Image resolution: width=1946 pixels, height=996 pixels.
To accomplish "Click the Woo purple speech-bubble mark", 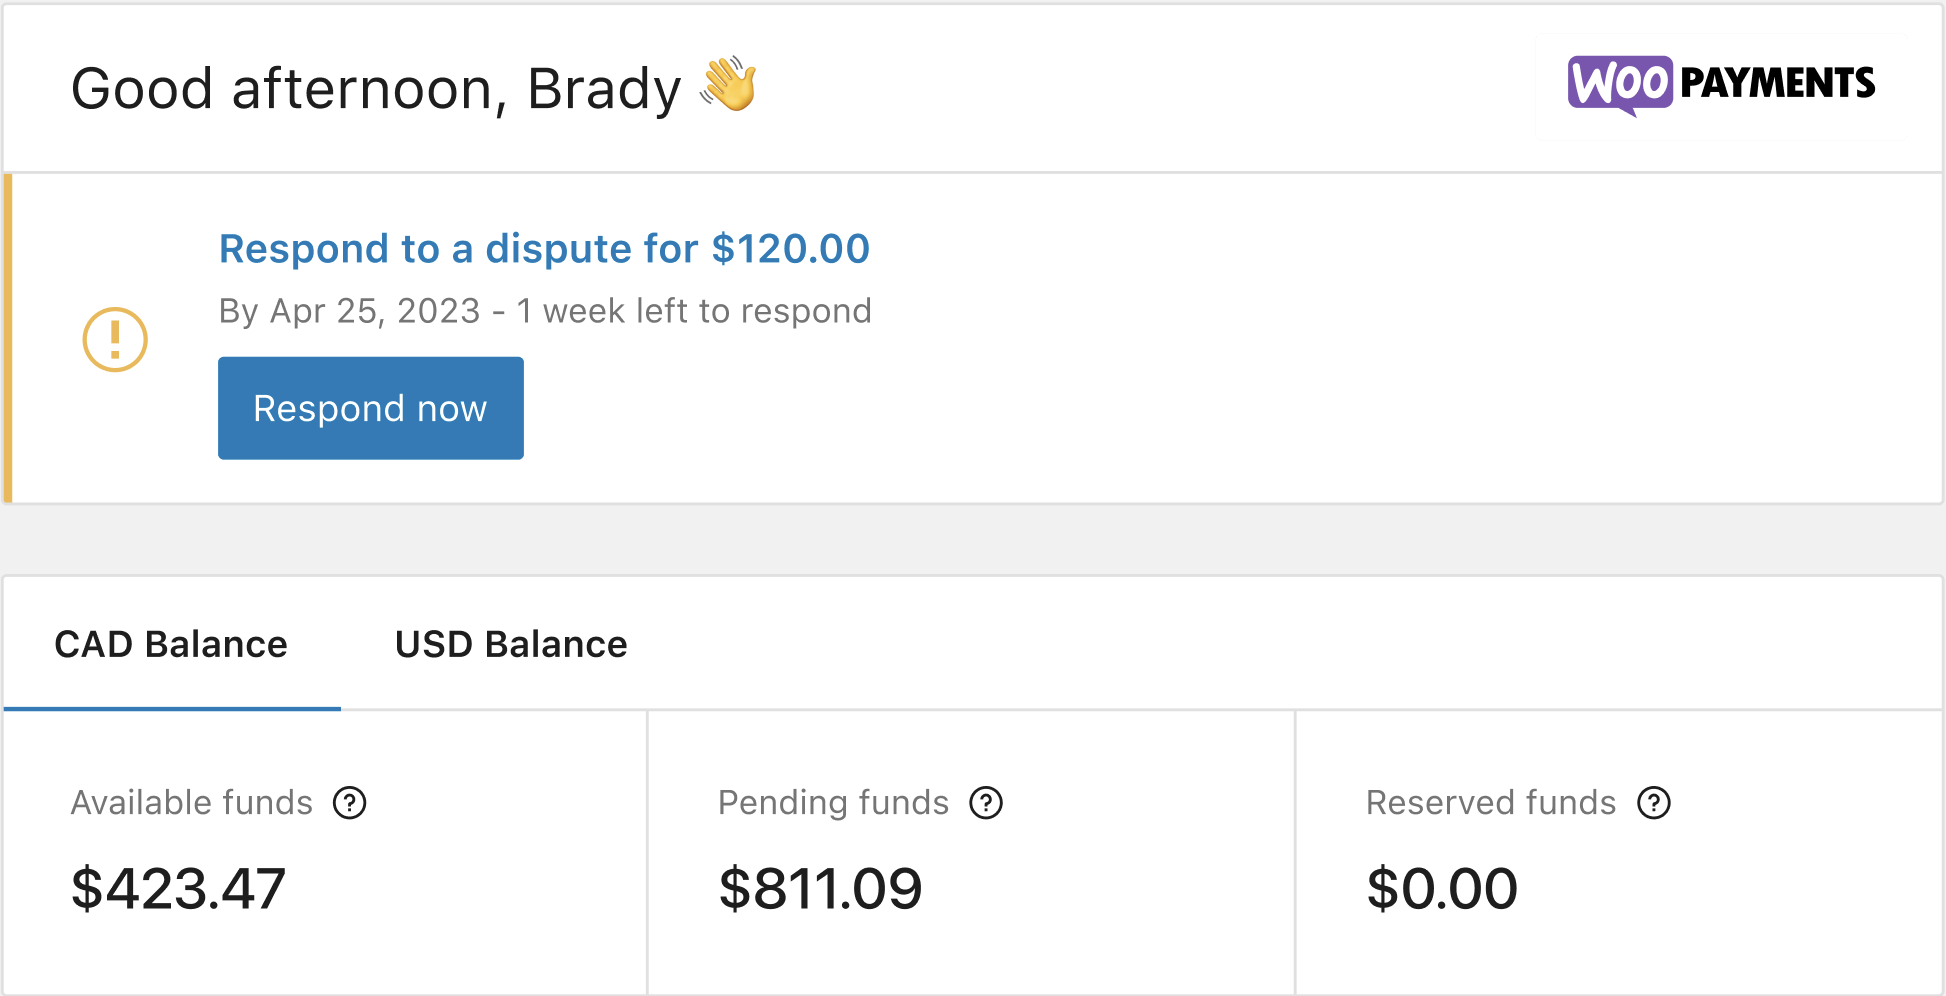I will (x=1620, y=82).
